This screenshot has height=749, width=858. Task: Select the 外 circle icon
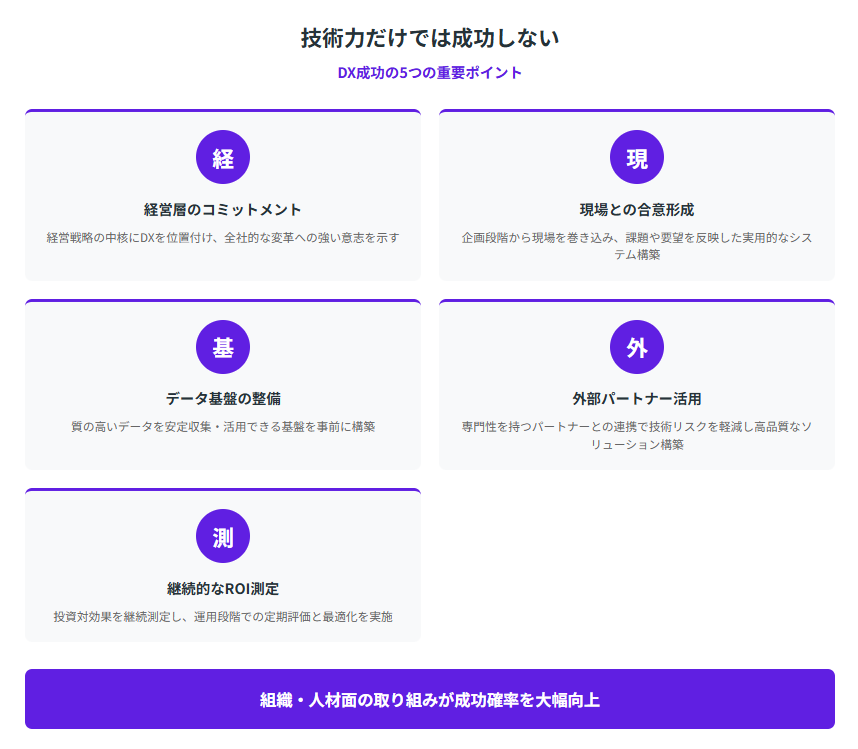point(637,347)
